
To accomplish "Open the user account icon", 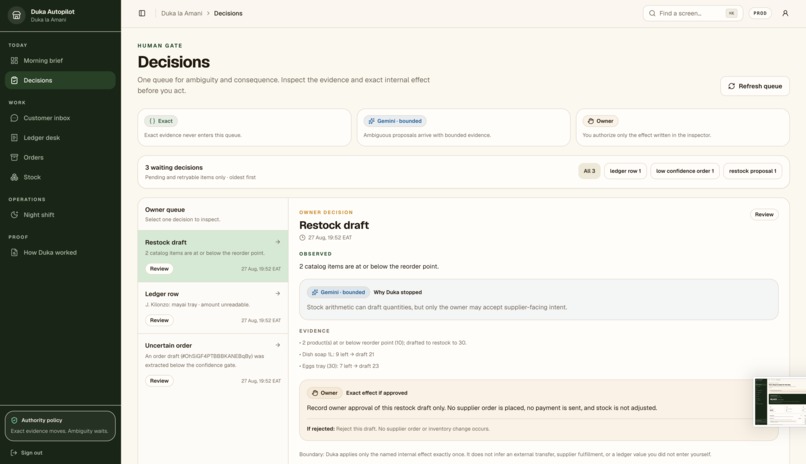I will pyautogui.click(x=785, y=13).
